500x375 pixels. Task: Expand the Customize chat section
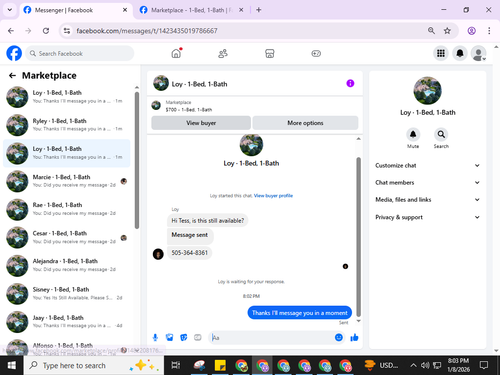click(x=427, y=165)
